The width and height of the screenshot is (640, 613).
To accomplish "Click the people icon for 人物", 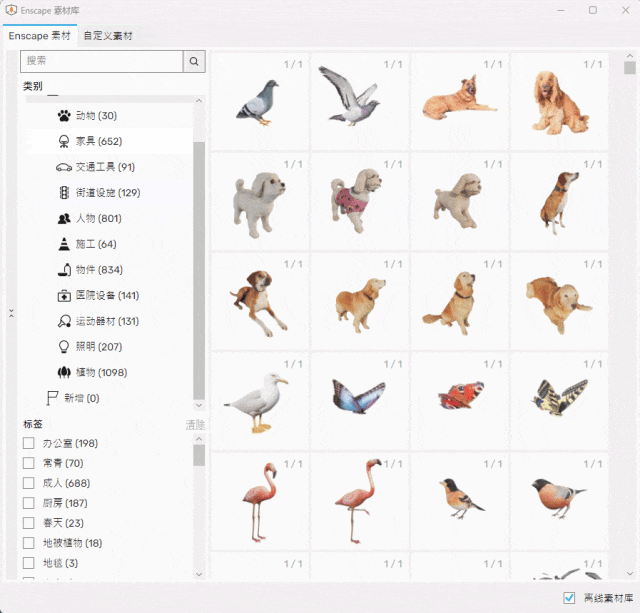I will (64, 219).
